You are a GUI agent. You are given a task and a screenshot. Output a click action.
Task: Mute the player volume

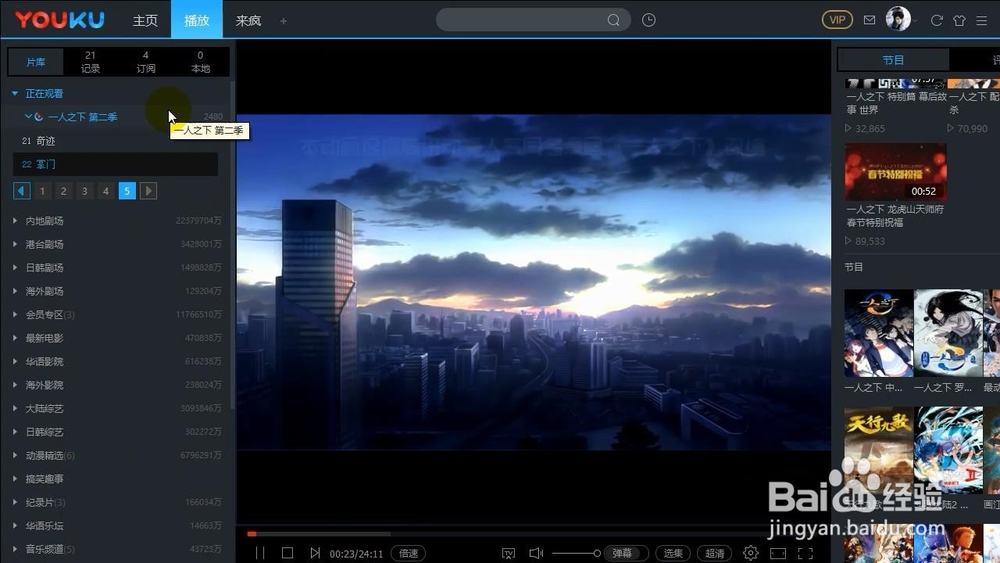coord(536,553)
